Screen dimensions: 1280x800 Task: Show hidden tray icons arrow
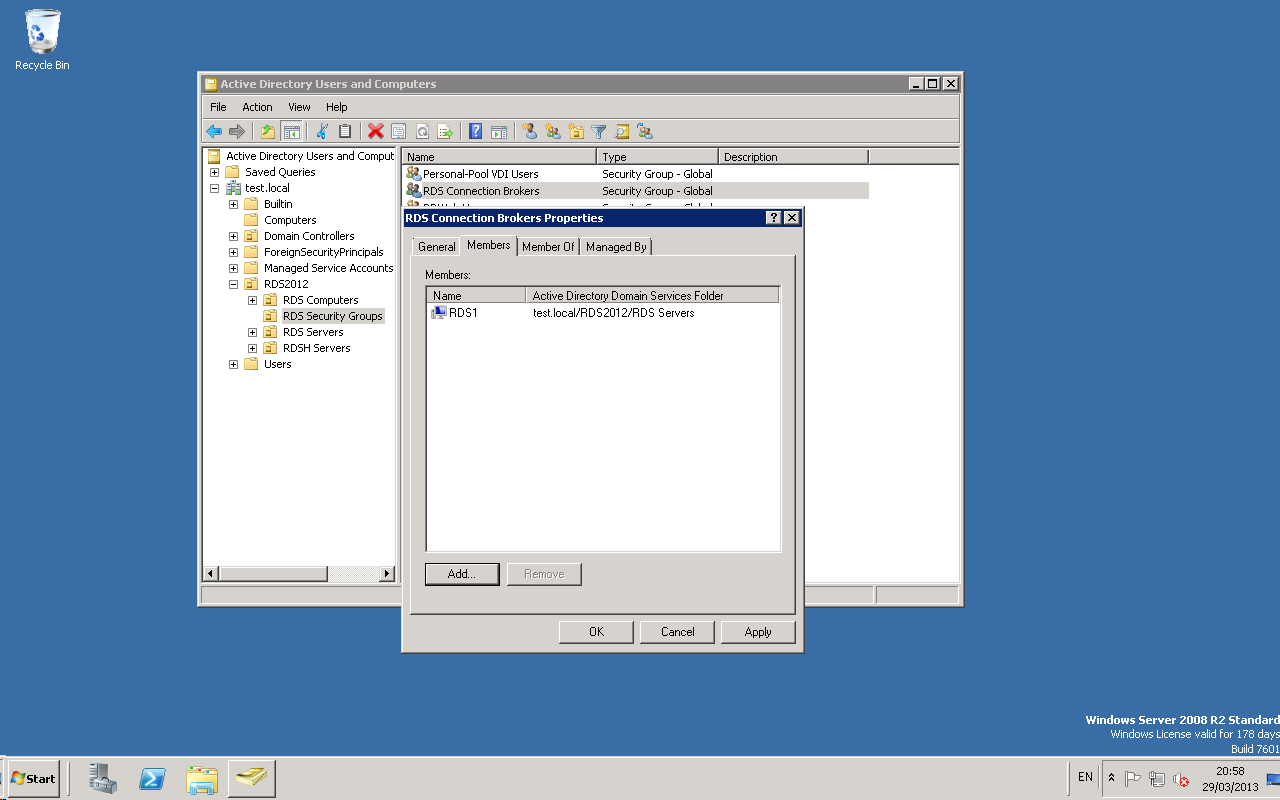(1111, 778)
